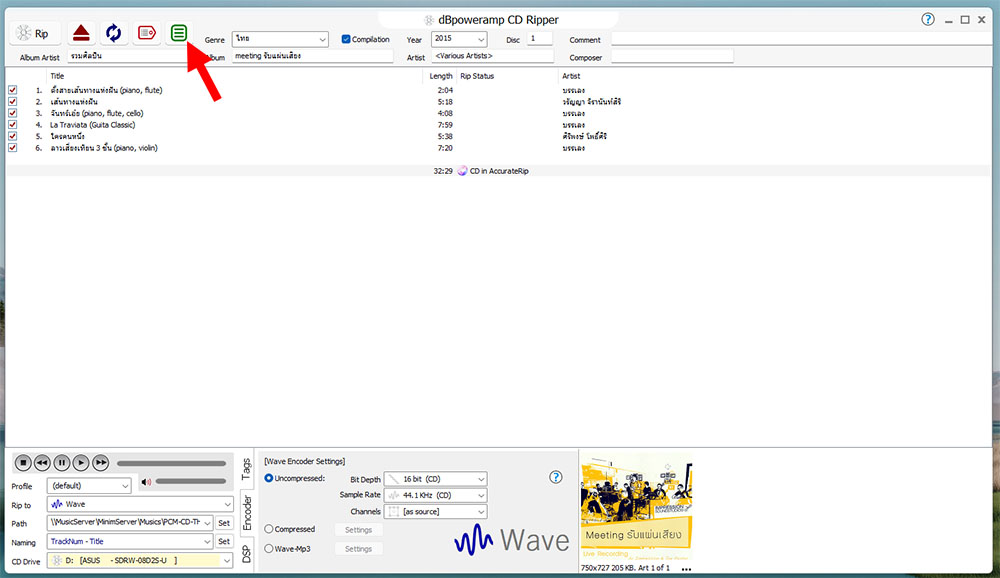Toggle the Compilation checkbox
Screen dimensions: 1000x578
coord(346,40)
